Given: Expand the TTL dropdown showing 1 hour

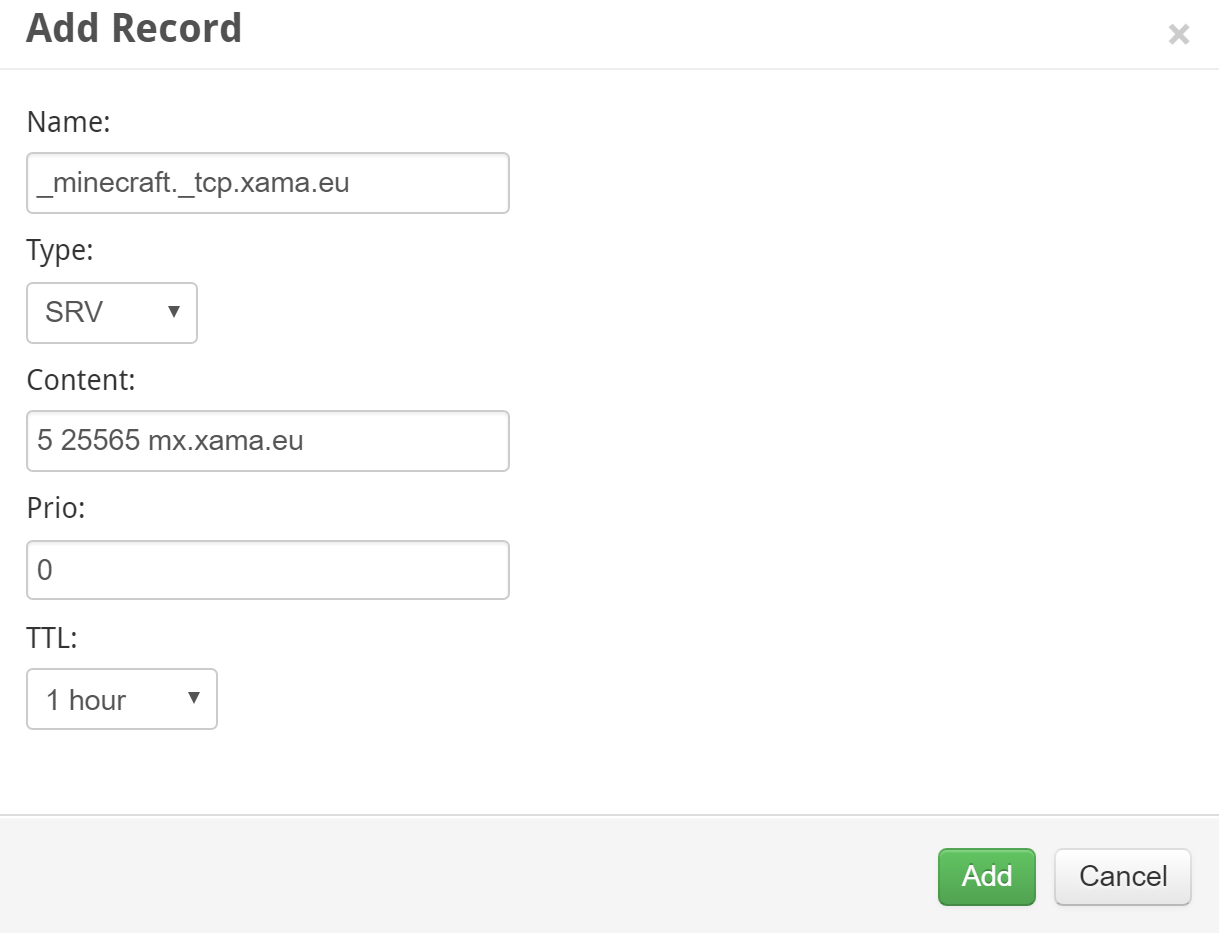Looking at the screenshot, I should tap(110, 700).
